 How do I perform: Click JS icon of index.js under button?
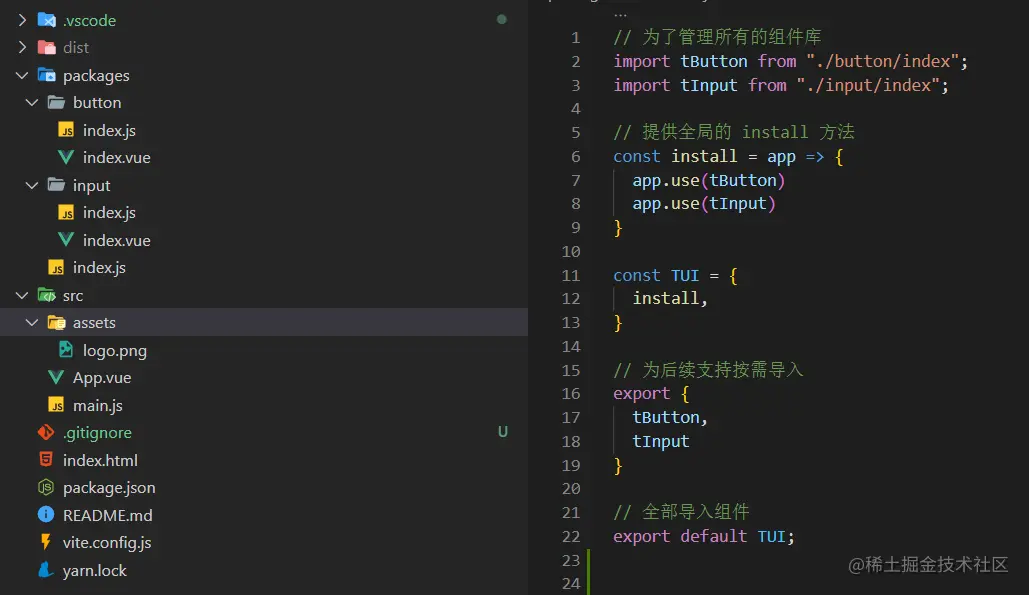[x=66, y=130]
